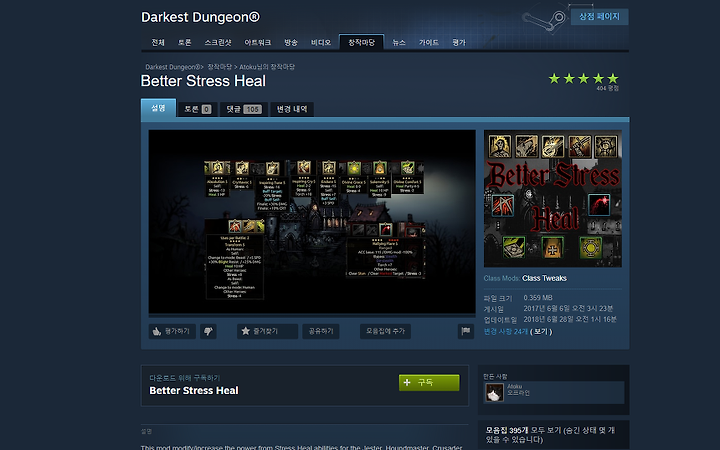Select the 설명 description tab
The height and width of the screenshot is (450, 720).
click(x=158, y=108)
